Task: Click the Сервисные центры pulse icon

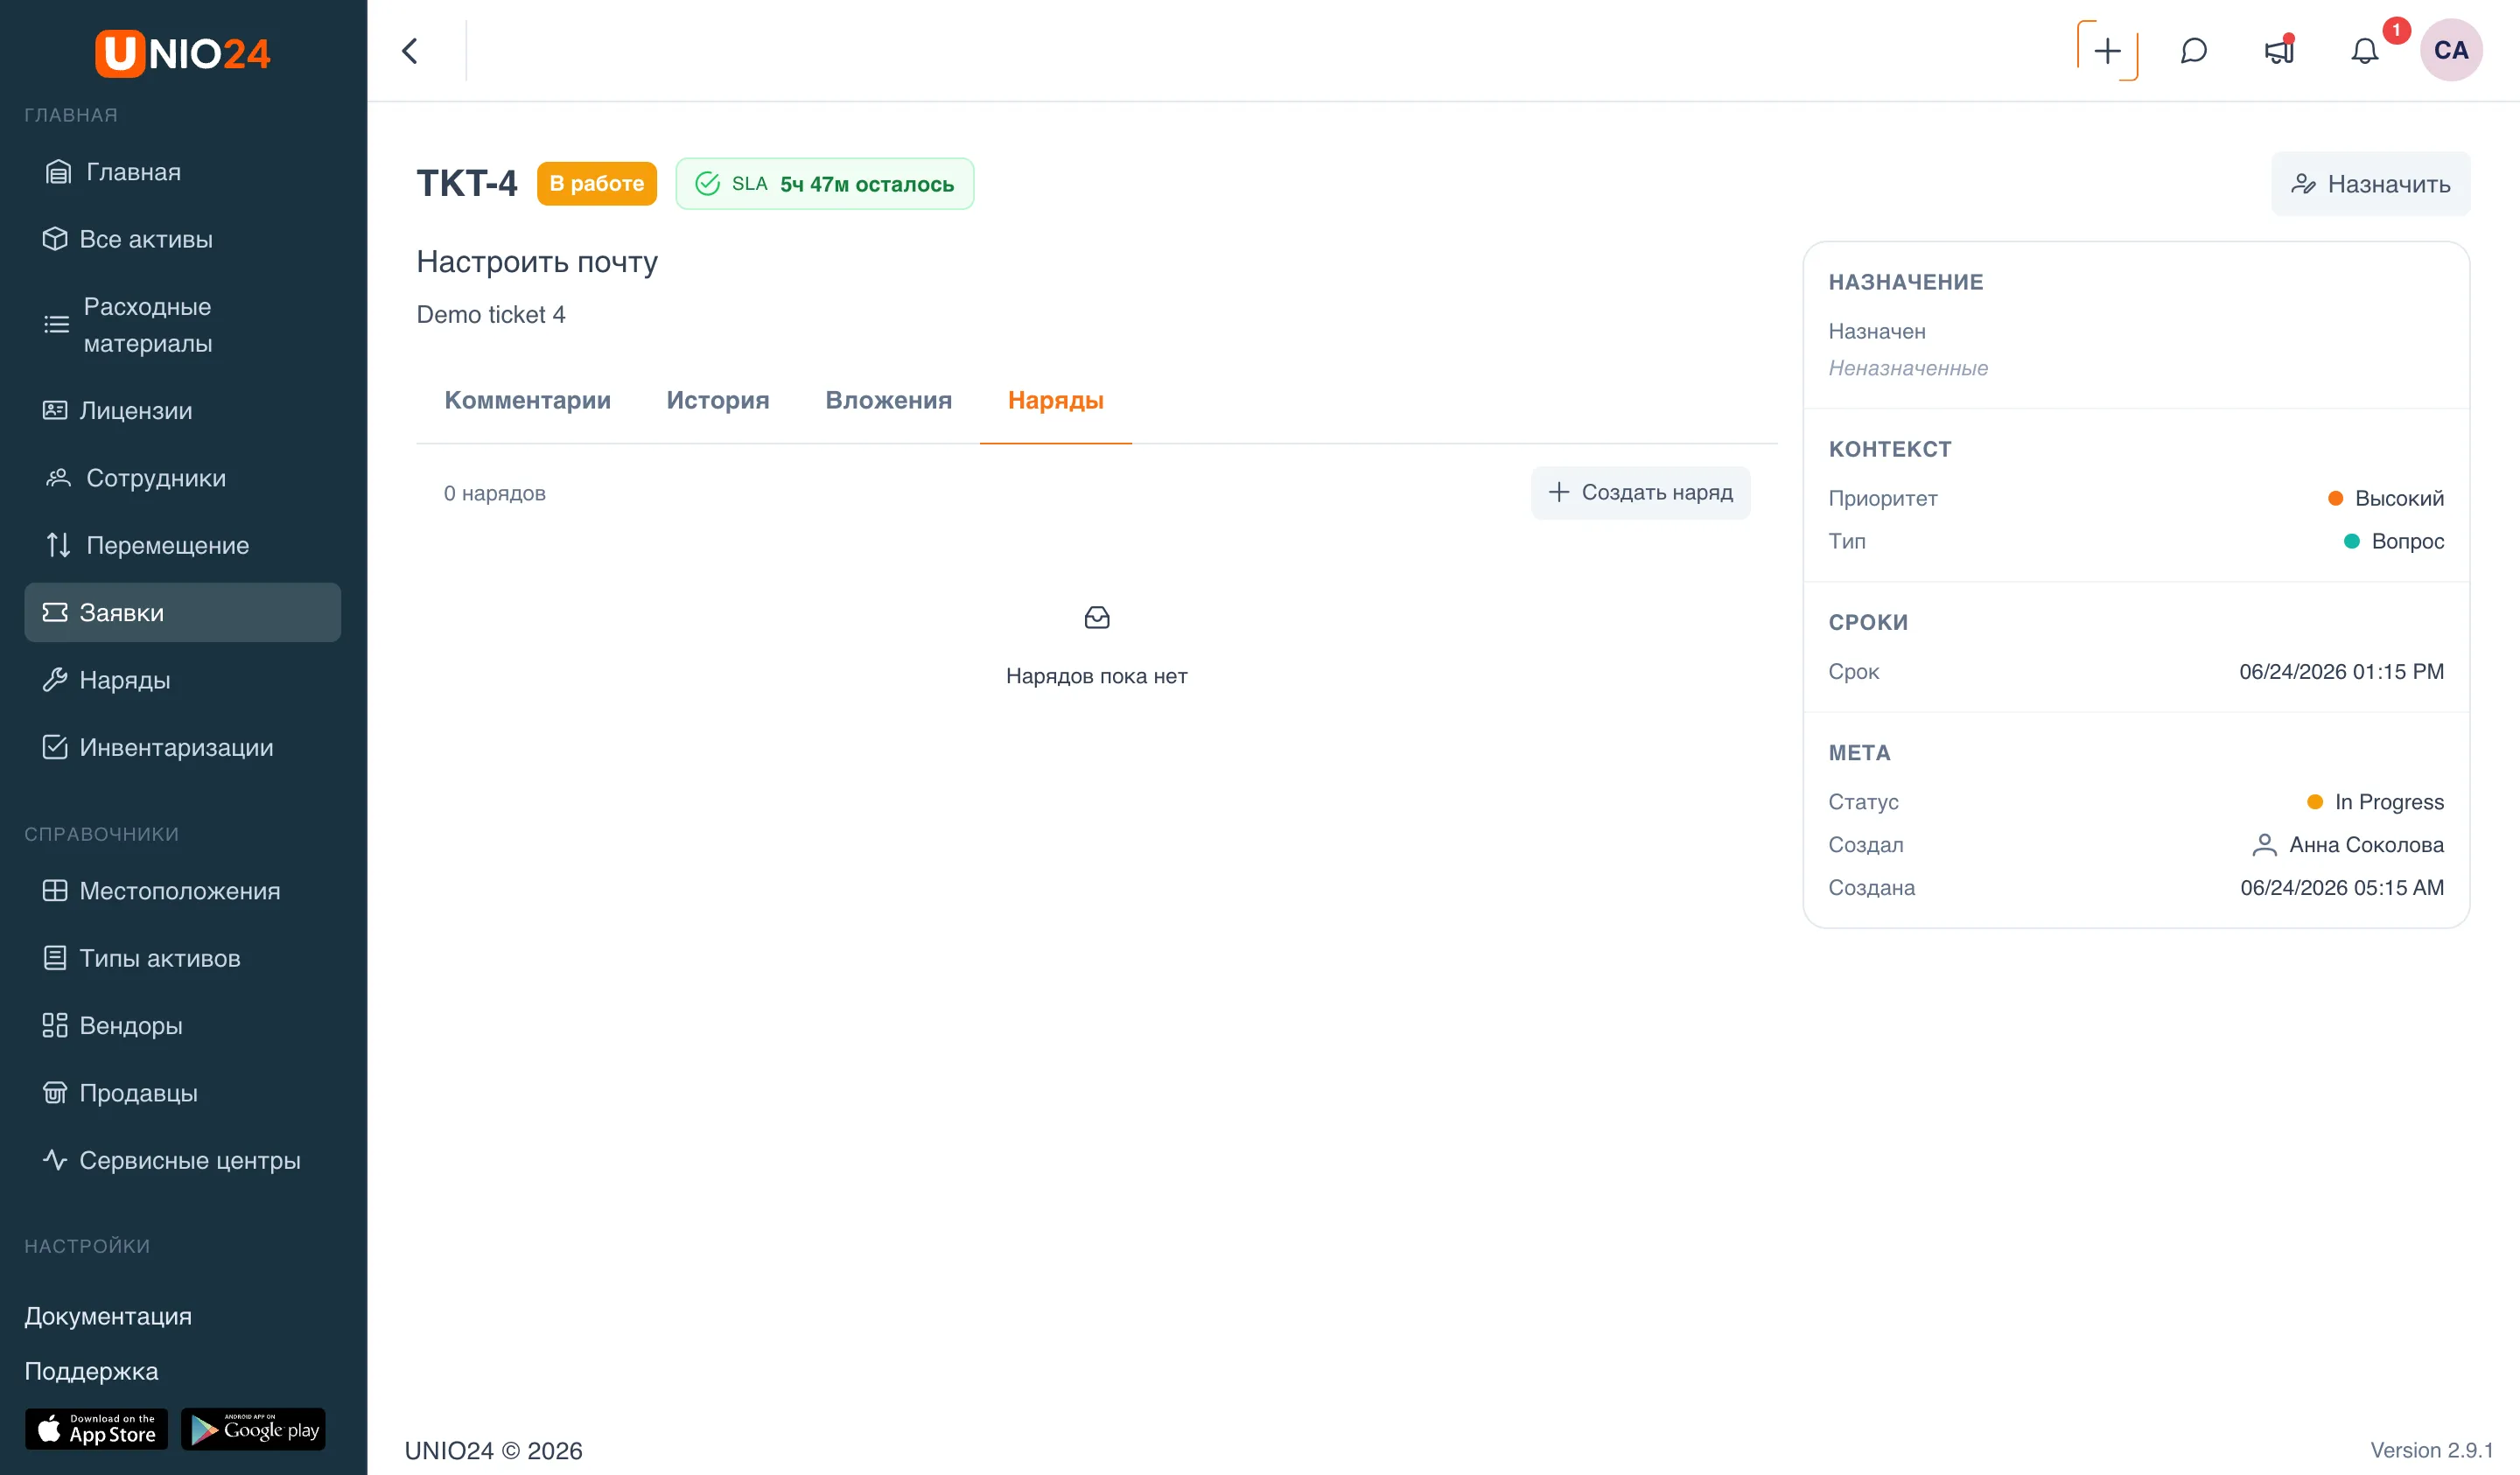Action: tap(55, 1160)
